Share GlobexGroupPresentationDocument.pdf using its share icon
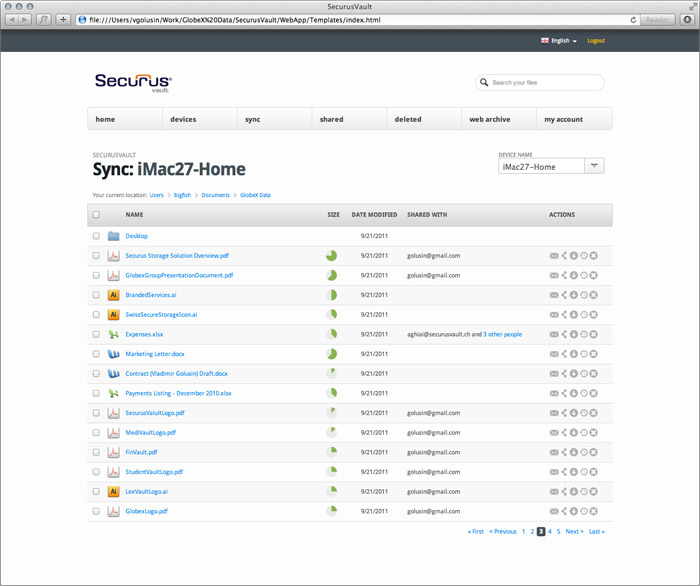 pyautogui.click(x=564, y=275)
